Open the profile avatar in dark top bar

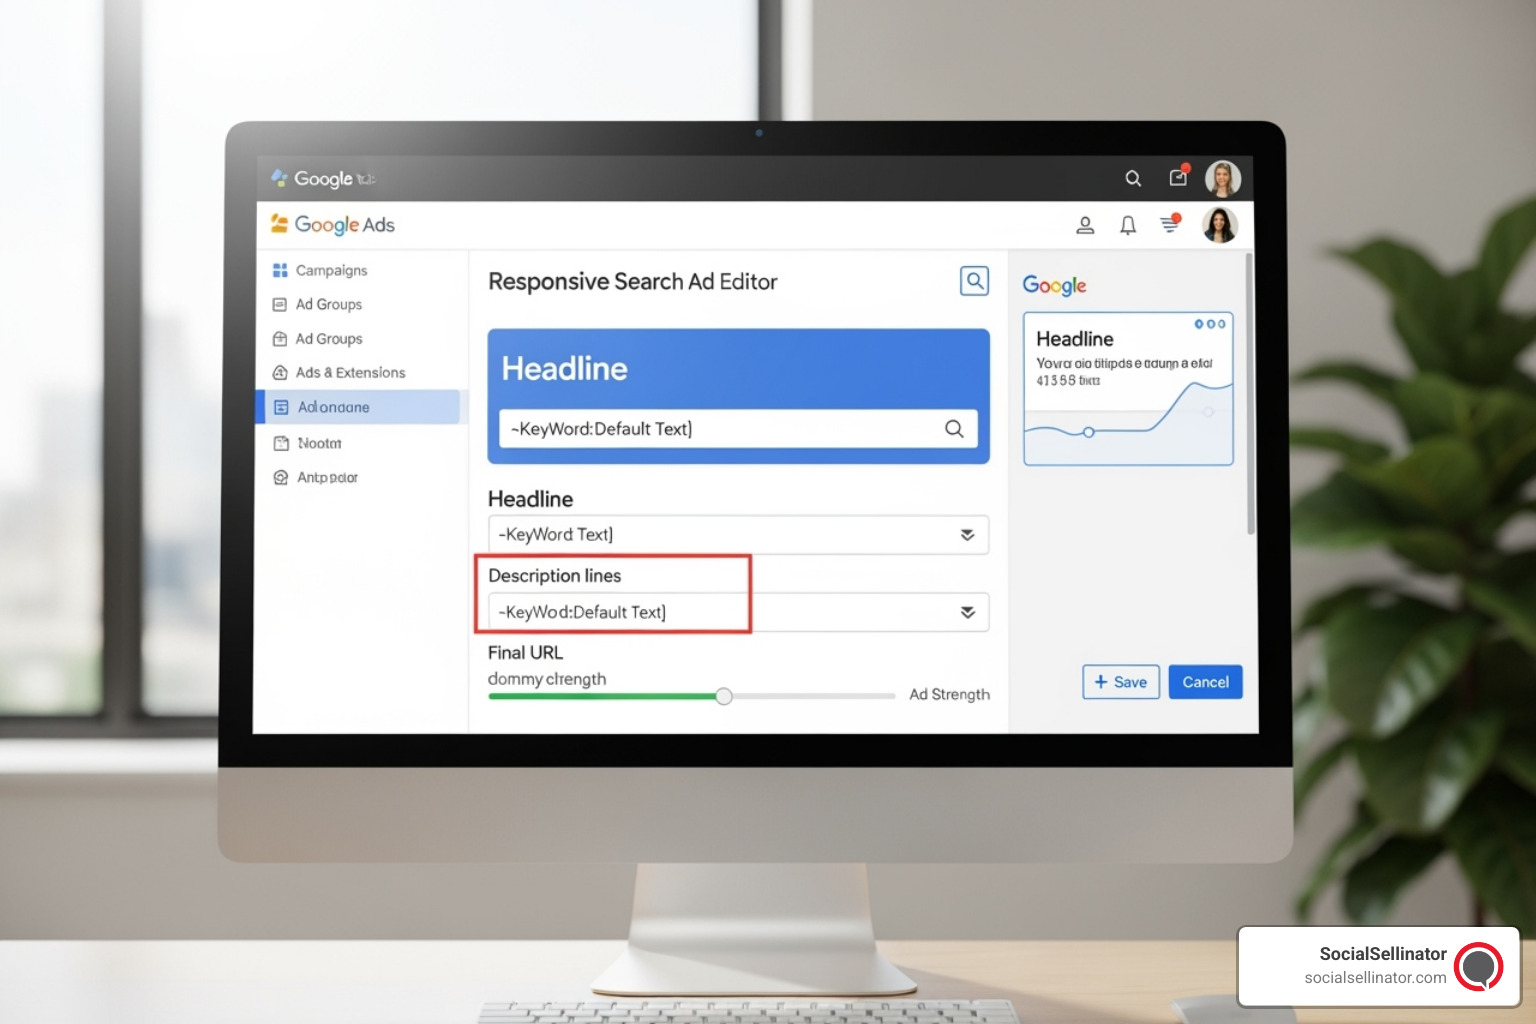[x=1222, y=179]
